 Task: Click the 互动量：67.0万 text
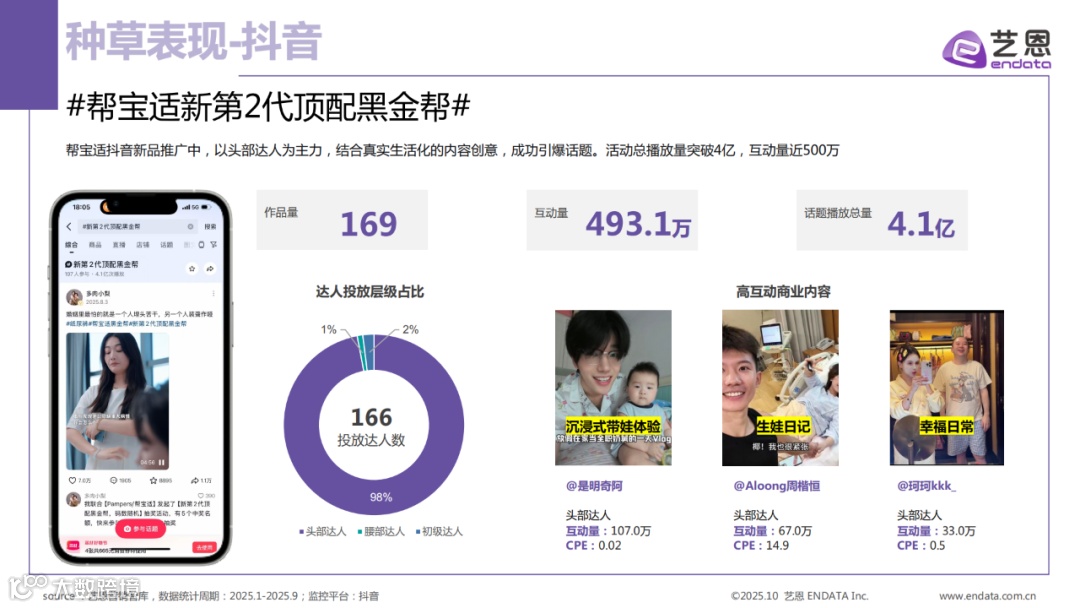(772, 531)
